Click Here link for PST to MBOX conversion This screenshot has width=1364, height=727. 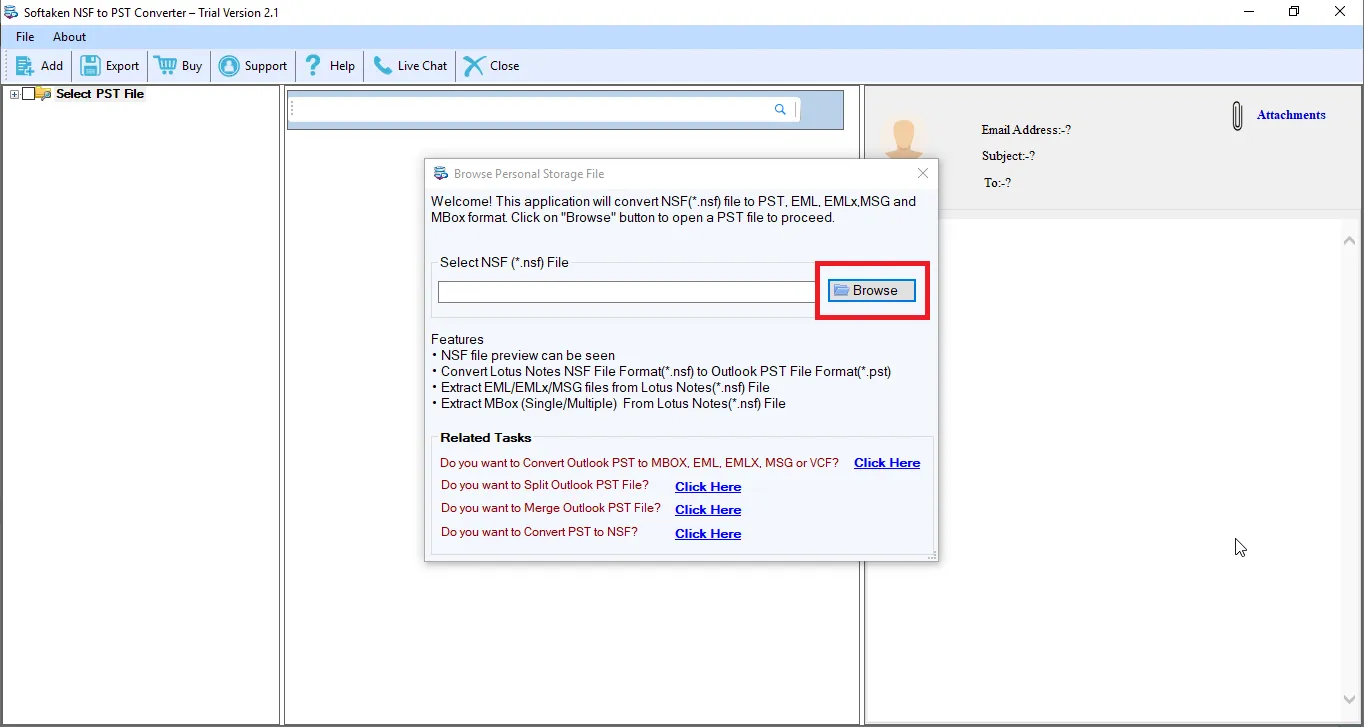(887, 463)
